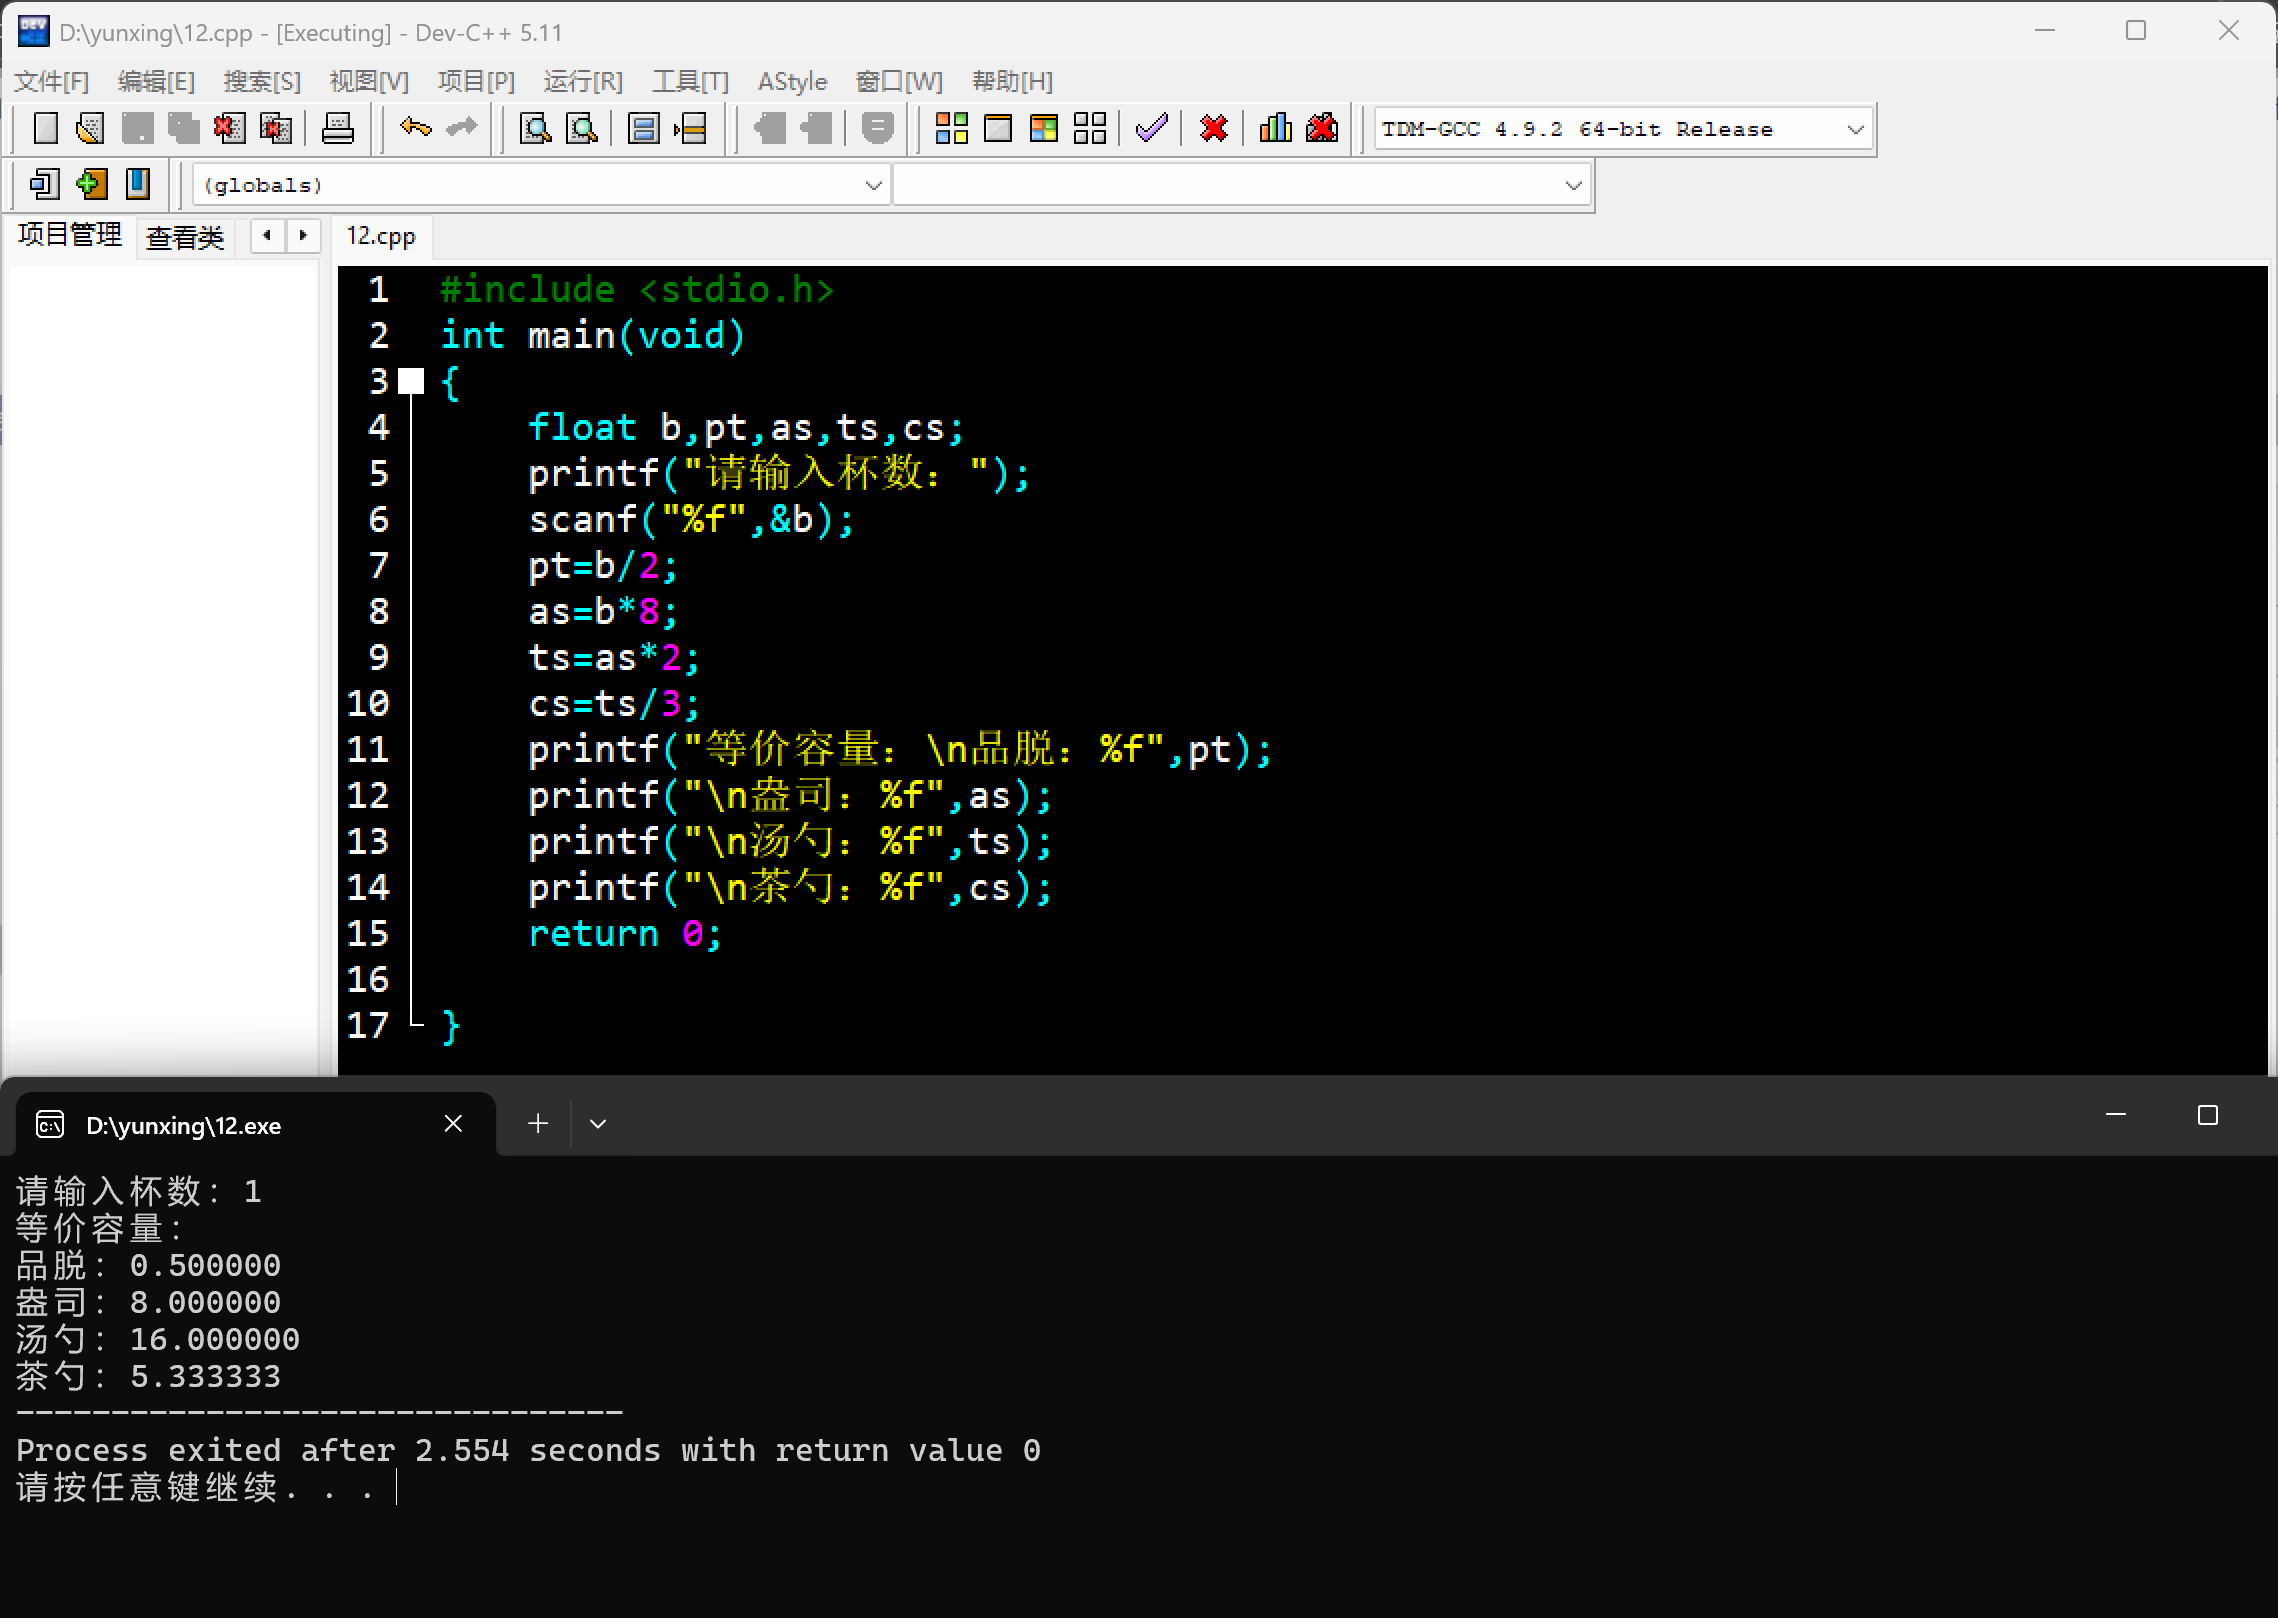
Task: Click the New file toolbar icon
Action: click(46, 128)
